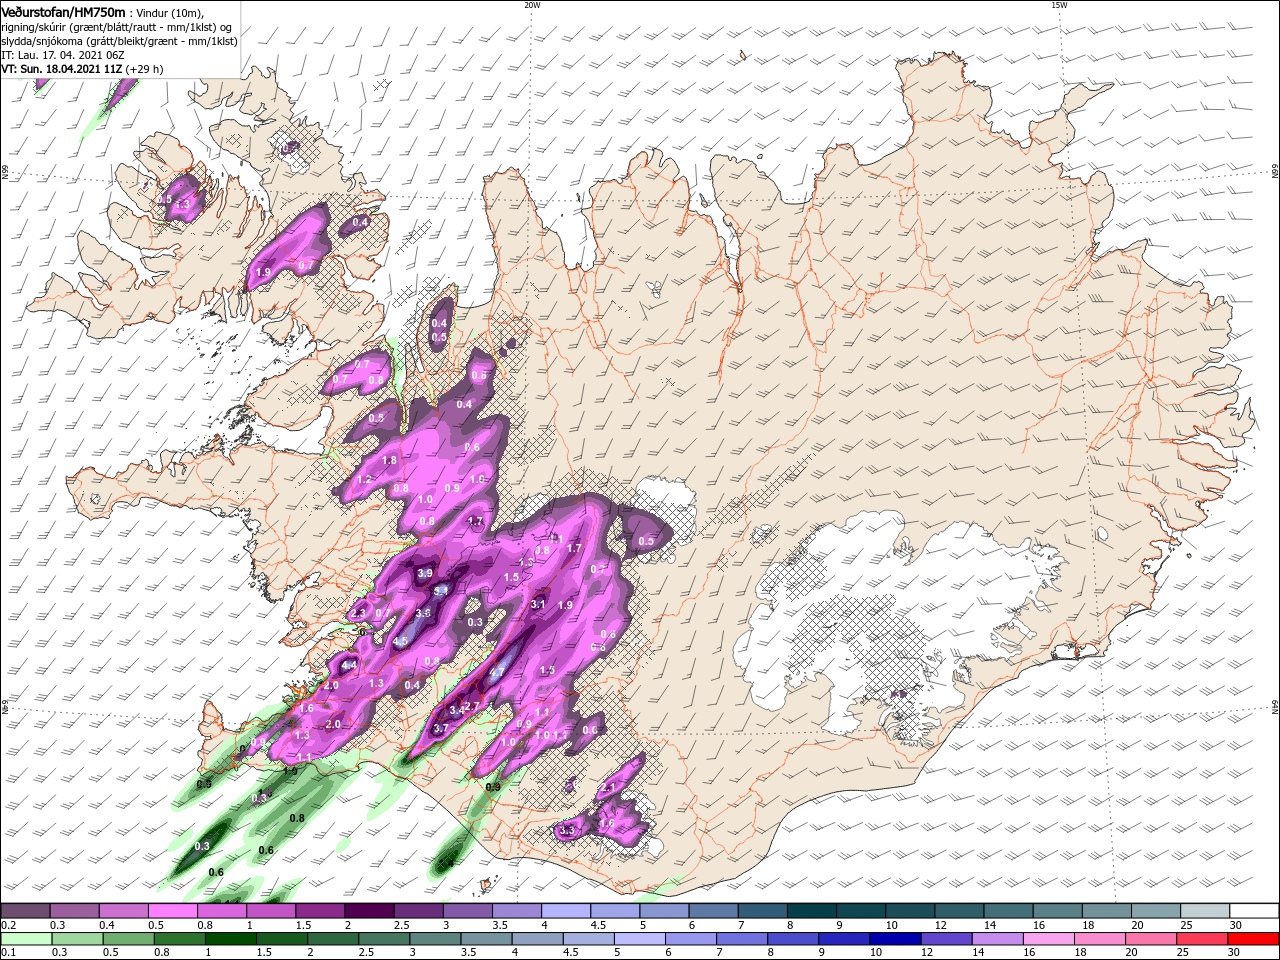Click the 2.1 precipitation value label
Viewport: 1280px width, 960px height.
point(608,788)
